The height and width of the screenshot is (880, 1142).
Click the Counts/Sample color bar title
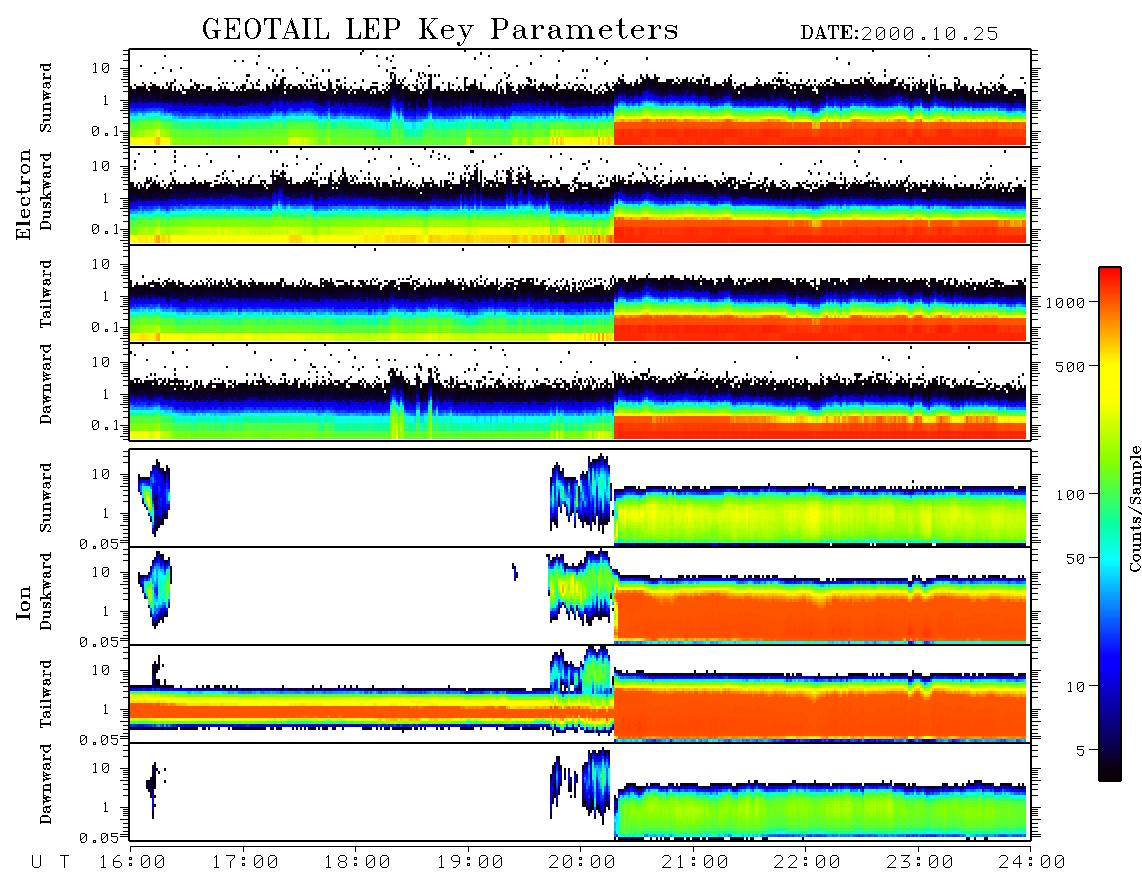pos(1135,508)
